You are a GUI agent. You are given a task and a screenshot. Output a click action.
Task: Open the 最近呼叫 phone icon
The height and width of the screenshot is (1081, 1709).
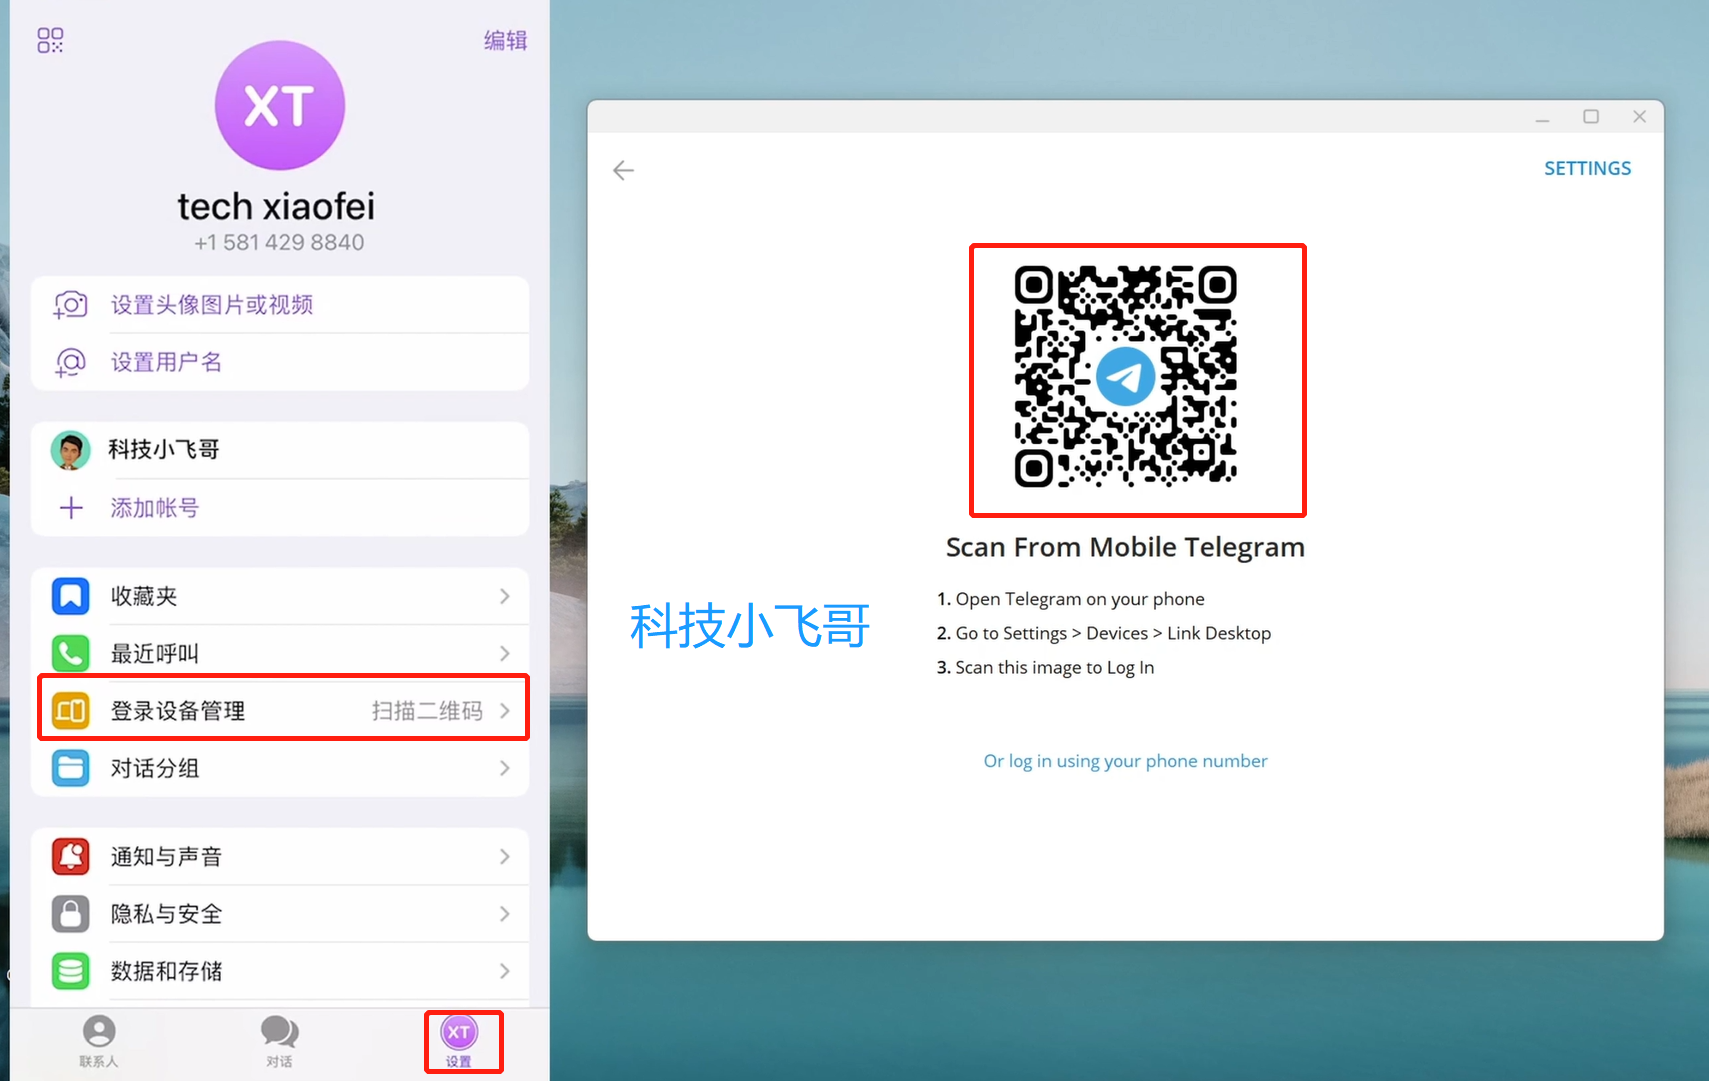click(71, 653)
